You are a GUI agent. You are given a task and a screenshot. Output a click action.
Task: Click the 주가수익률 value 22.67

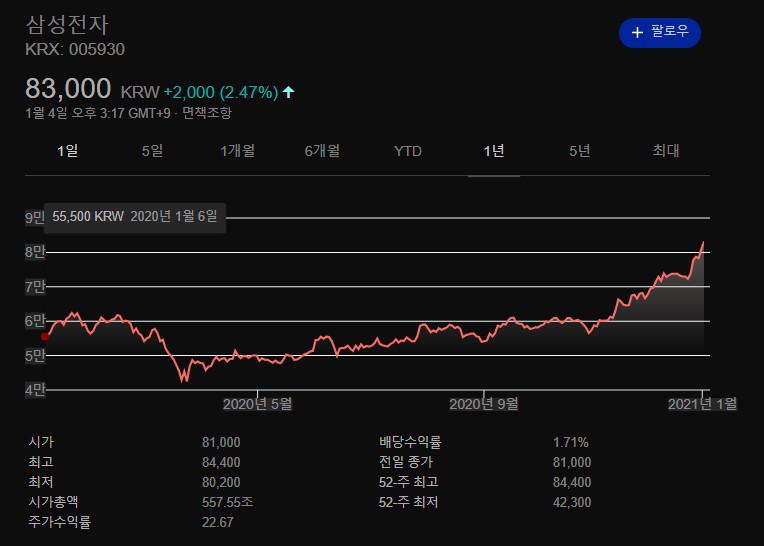(218, 522)
